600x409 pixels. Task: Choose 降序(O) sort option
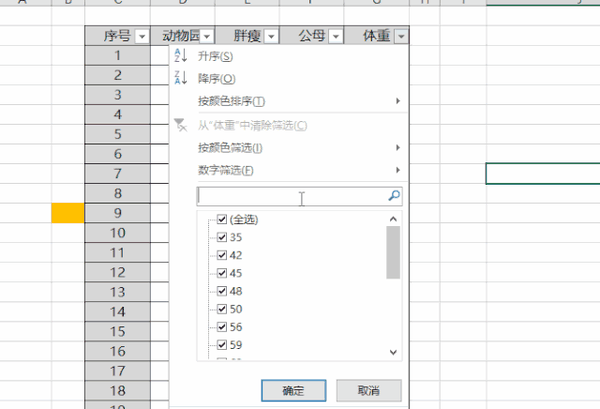(289, 78)
